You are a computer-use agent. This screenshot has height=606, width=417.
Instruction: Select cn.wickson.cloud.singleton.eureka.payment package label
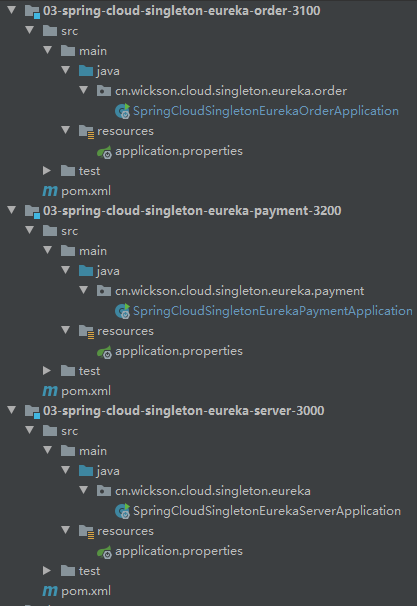click(240, 291)
